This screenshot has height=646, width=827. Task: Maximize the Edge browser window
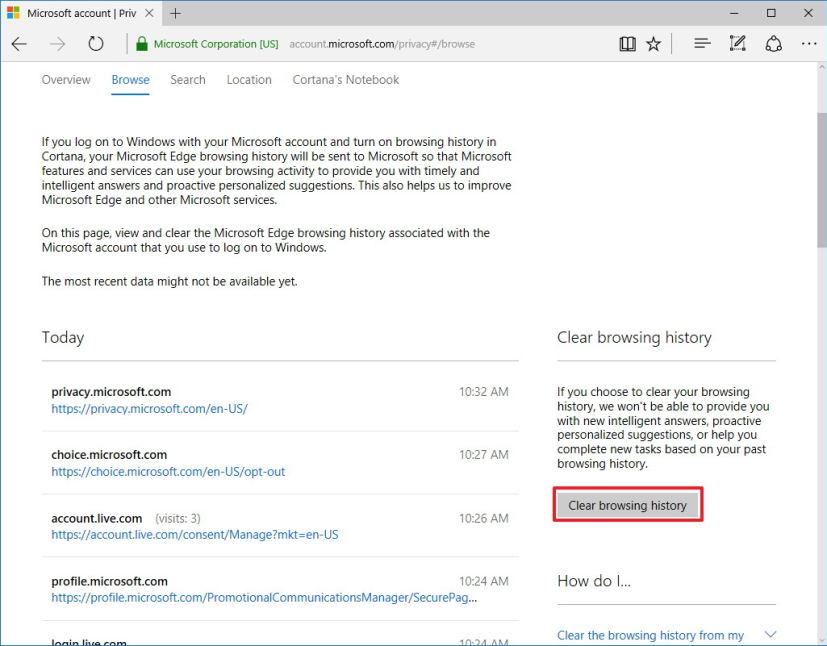pos(771,13)
